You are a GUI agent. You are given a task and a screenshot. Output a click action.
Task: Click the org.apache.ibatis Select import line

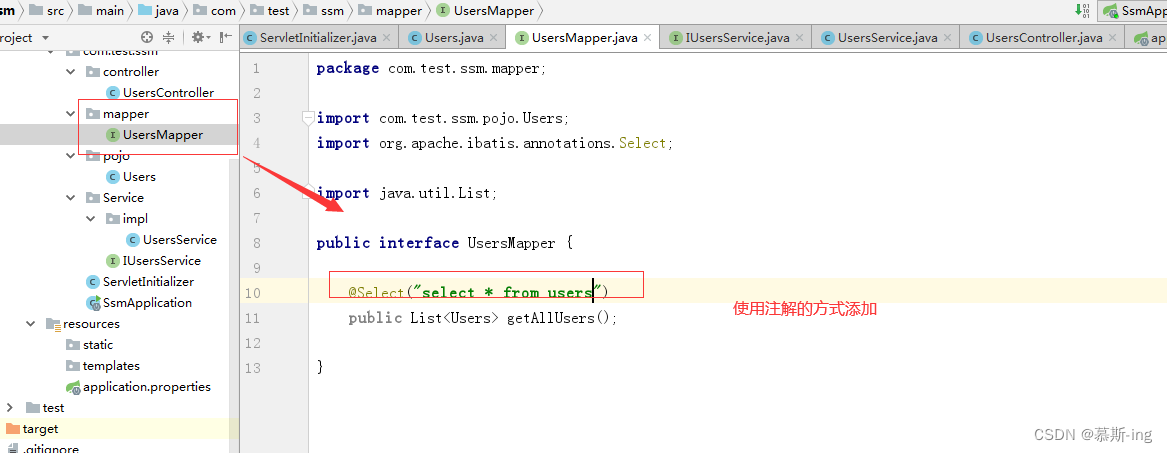click(495, 143)
